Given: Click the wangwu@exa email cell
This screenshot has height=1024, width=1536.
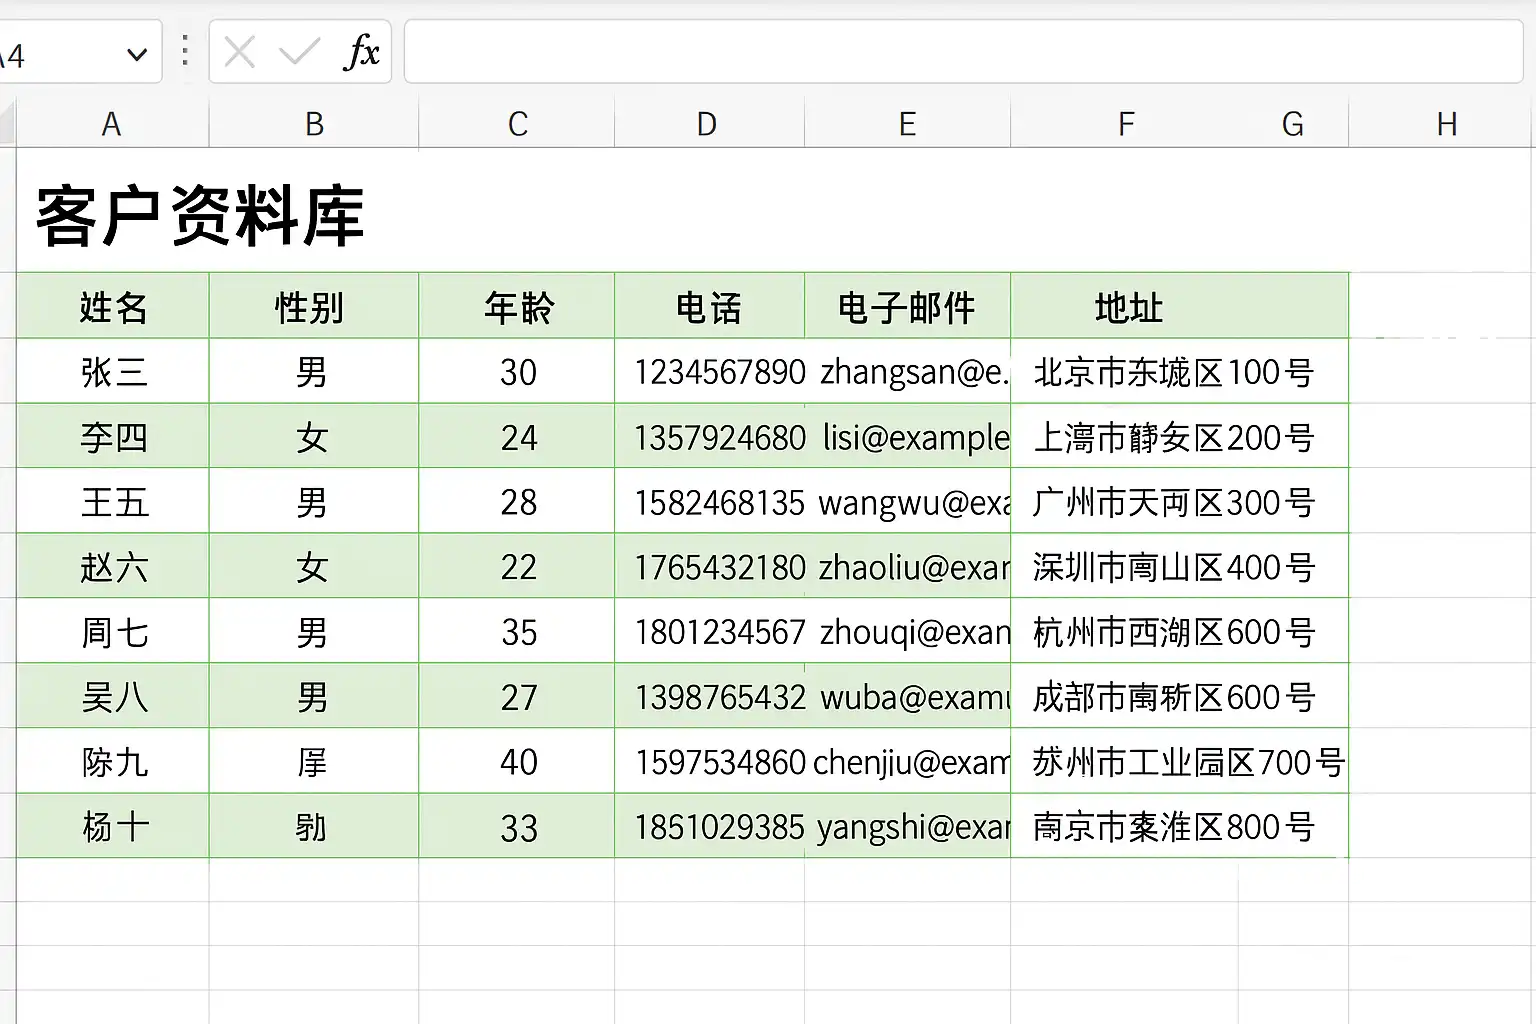Looking at the screenshot, I should coord(907,502).
